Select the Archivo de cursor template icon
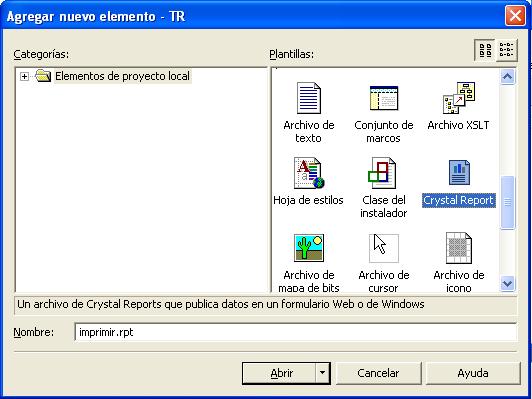 [x=384, y=248]
